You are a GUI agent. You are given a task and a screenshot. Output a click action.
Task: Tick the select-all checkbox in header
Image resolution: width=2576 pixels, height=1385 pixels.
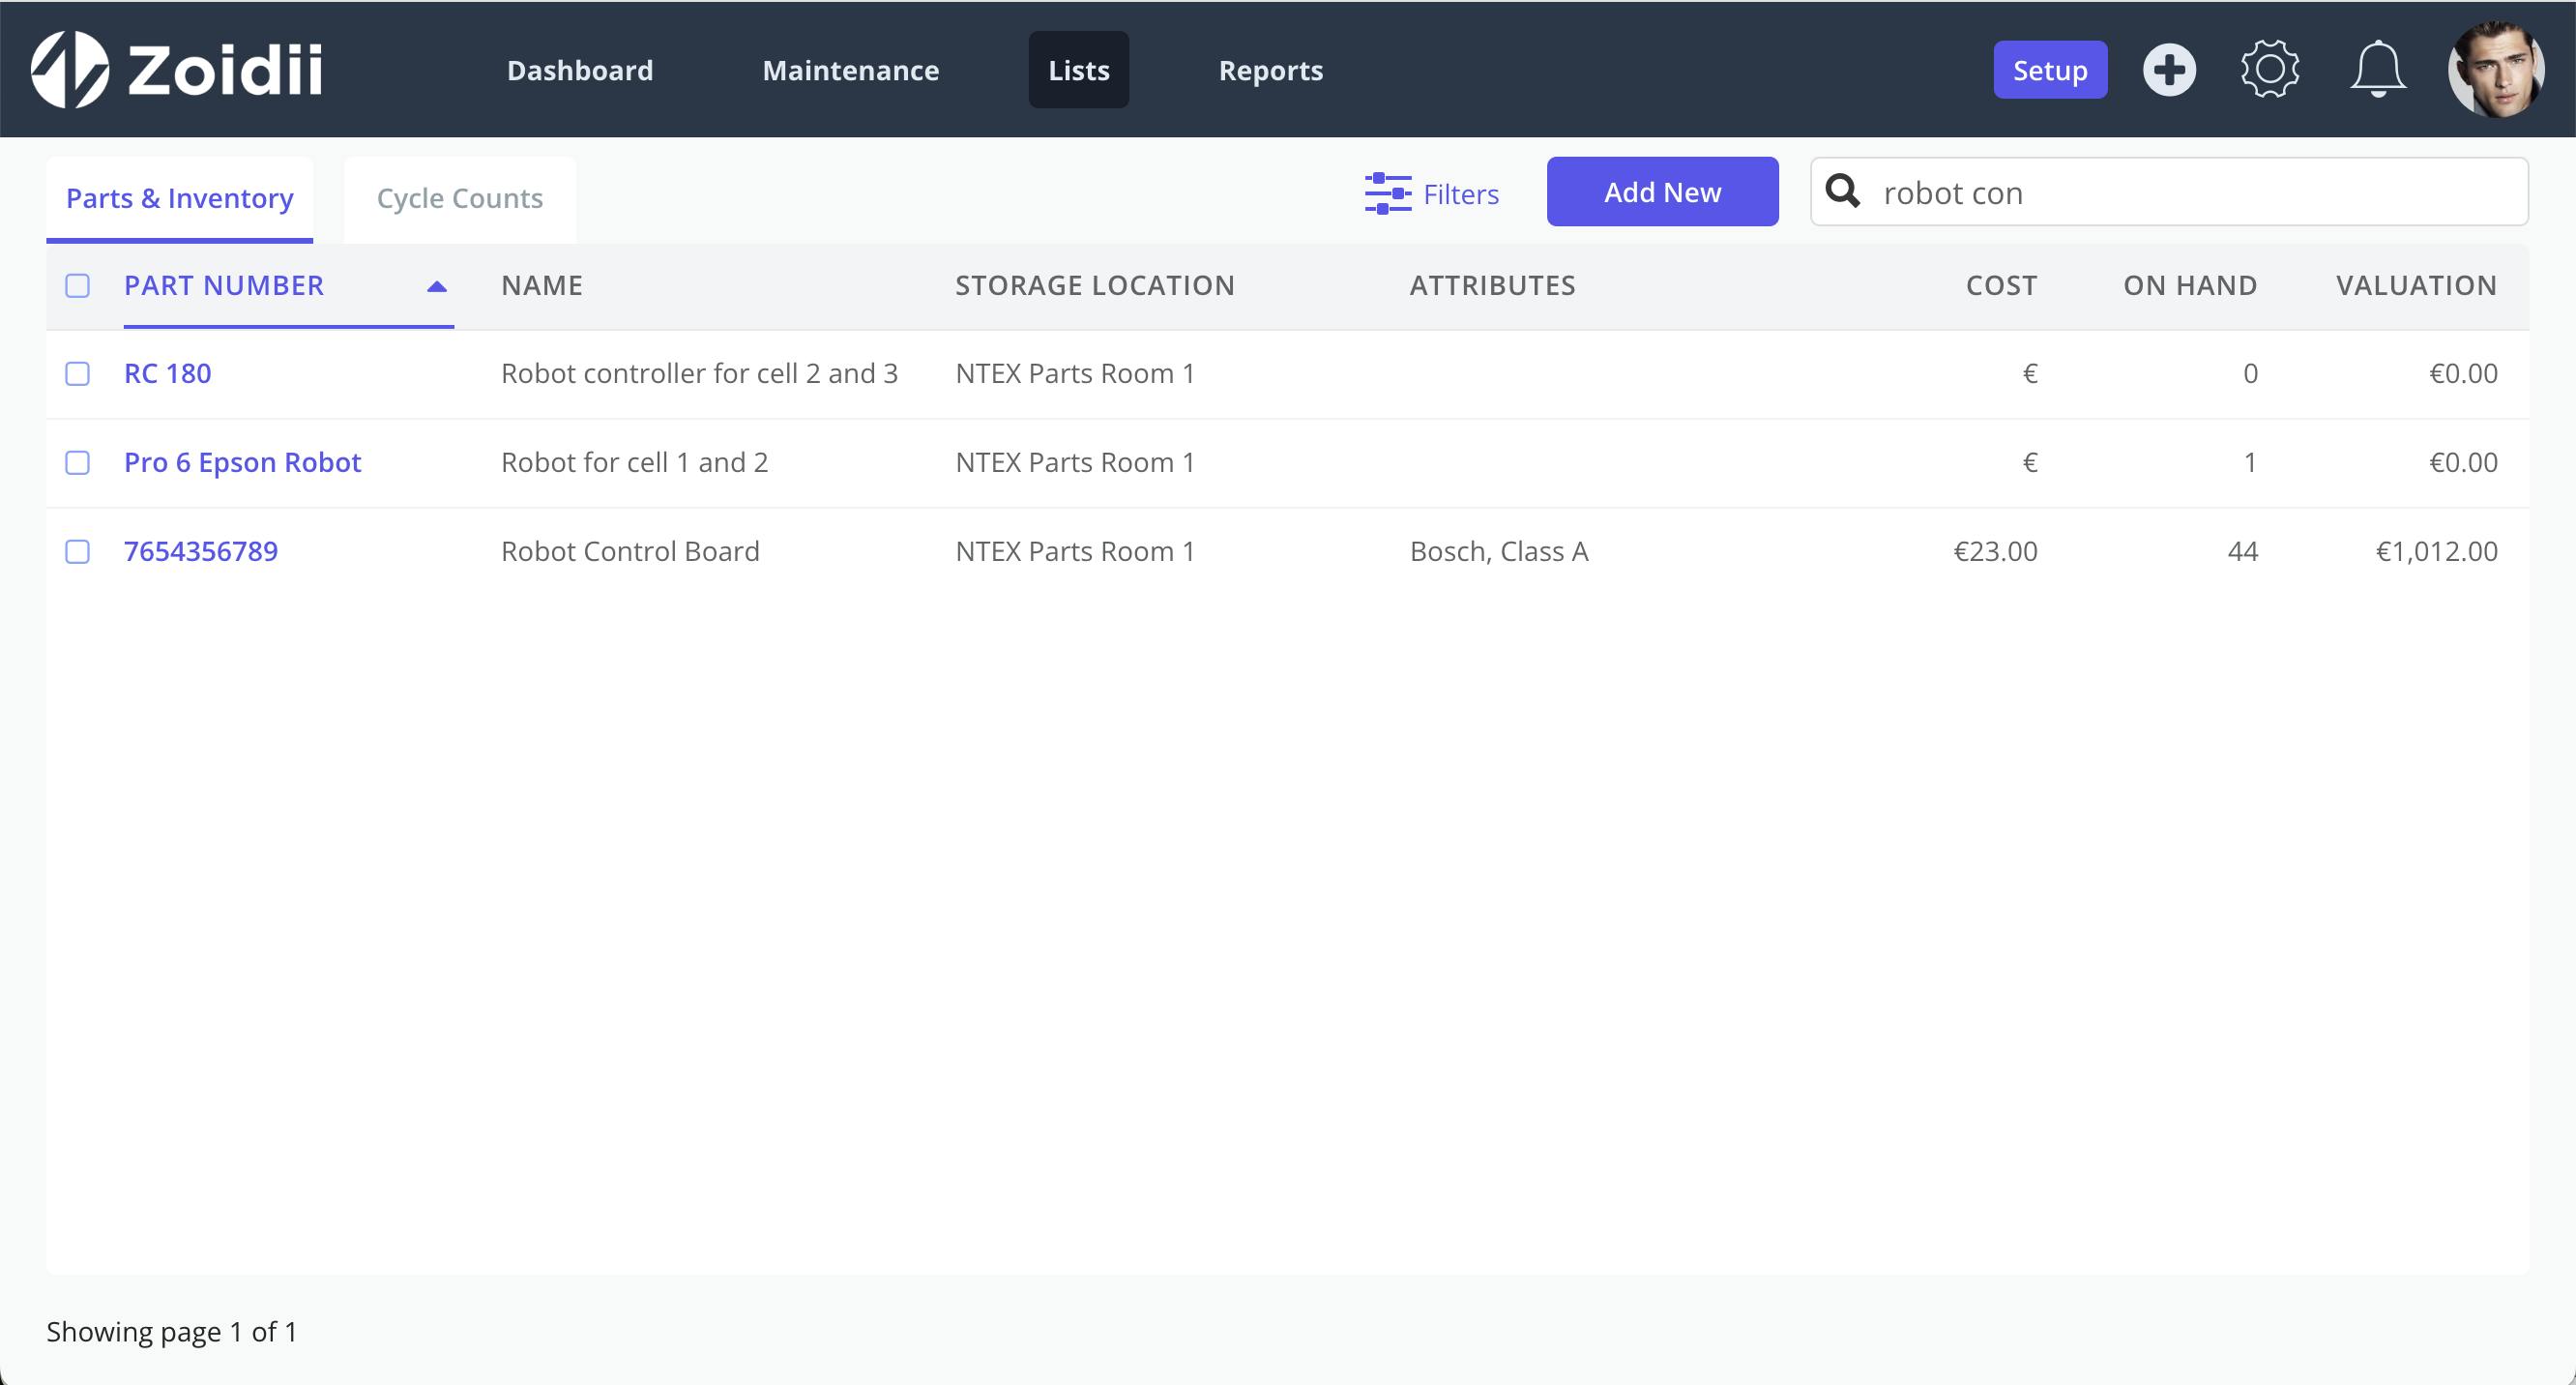coord(77,286)
